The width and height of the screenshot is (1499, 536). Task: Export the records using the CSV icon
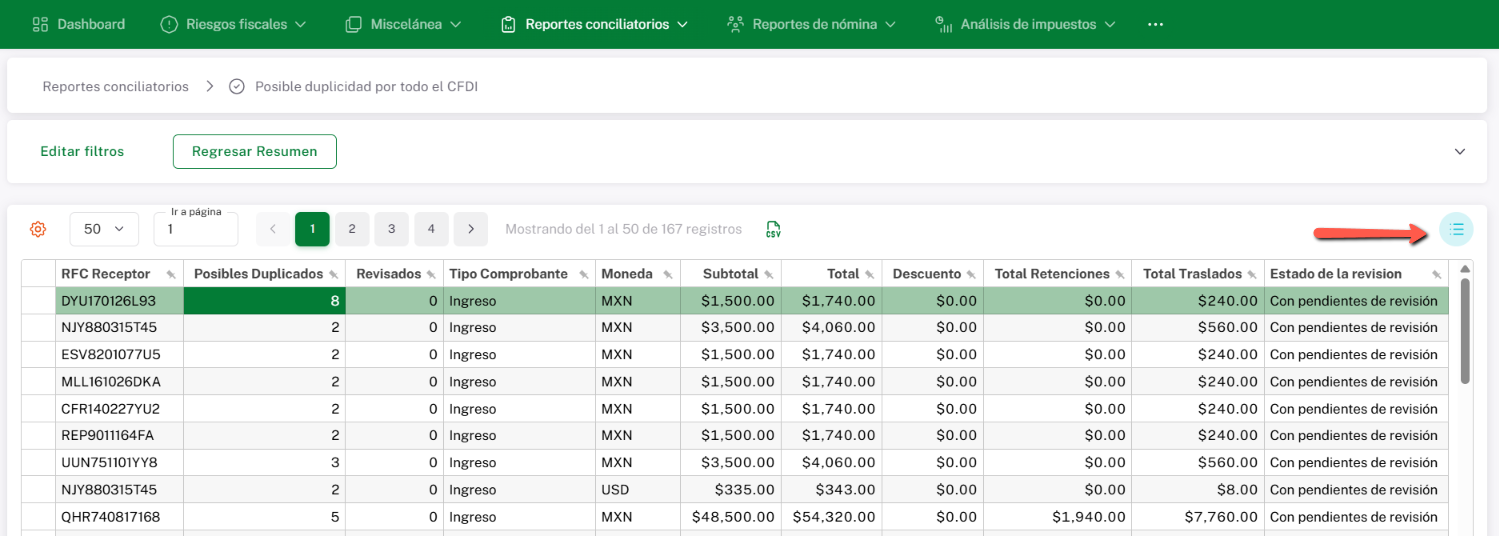point(773,229)
